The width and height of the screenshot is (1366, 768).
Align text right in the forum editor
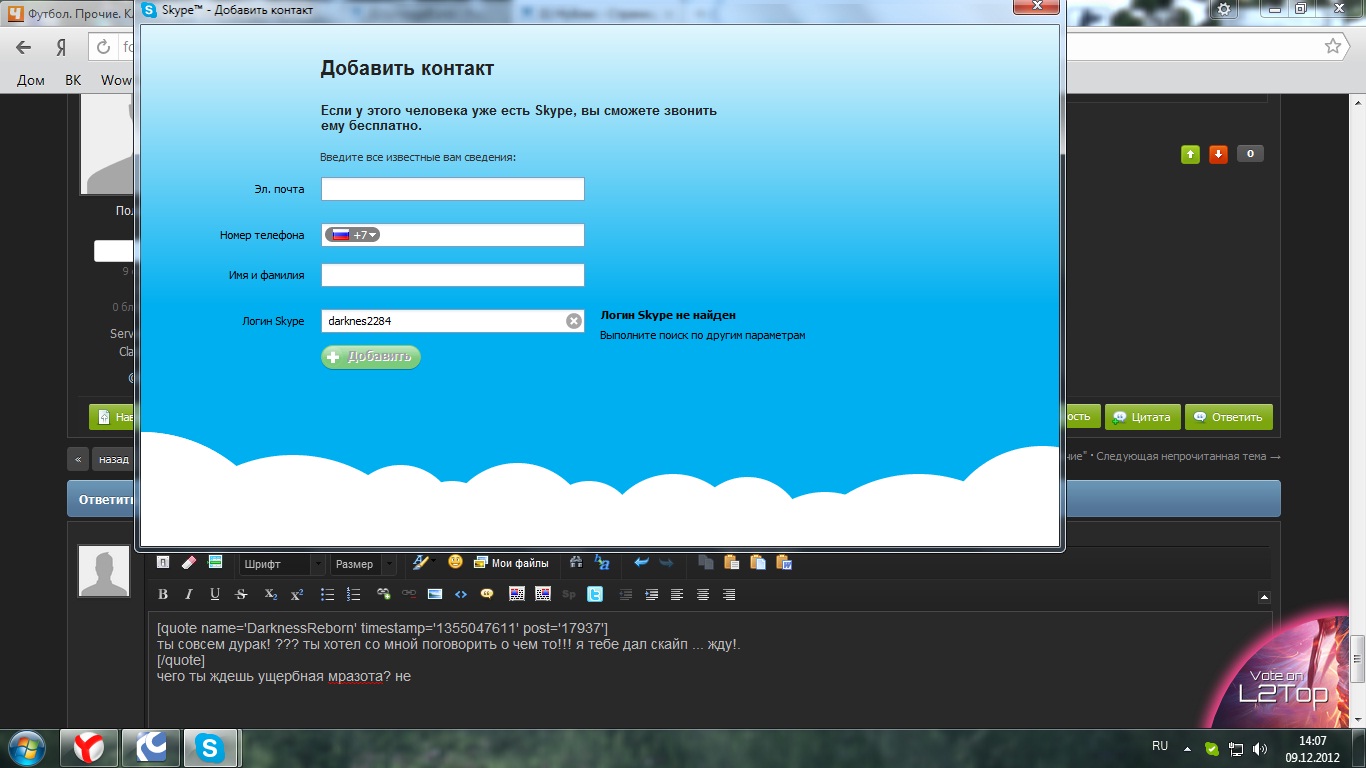pyautogui.click(x=729, y=594)
